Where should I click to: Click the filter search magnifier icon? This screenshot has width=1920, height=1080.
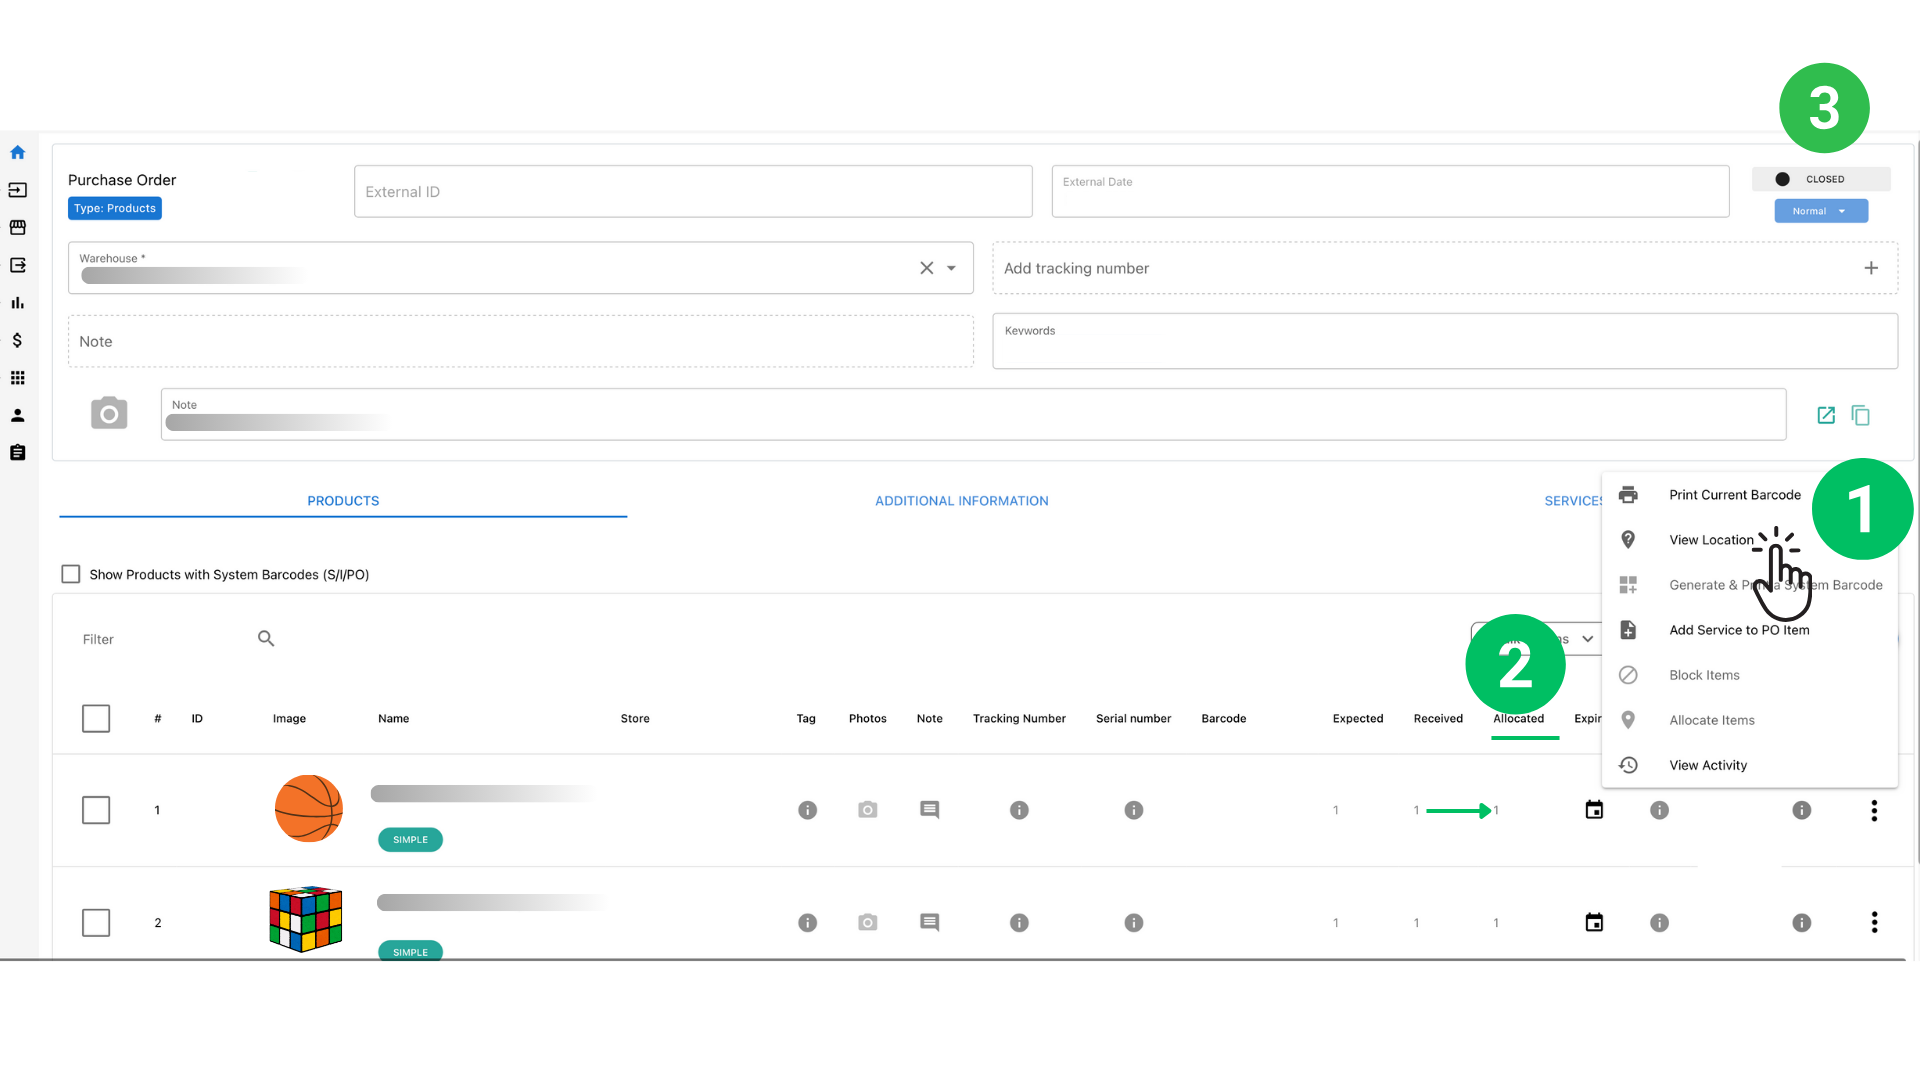pyautogui.click(x=266, y=639)
